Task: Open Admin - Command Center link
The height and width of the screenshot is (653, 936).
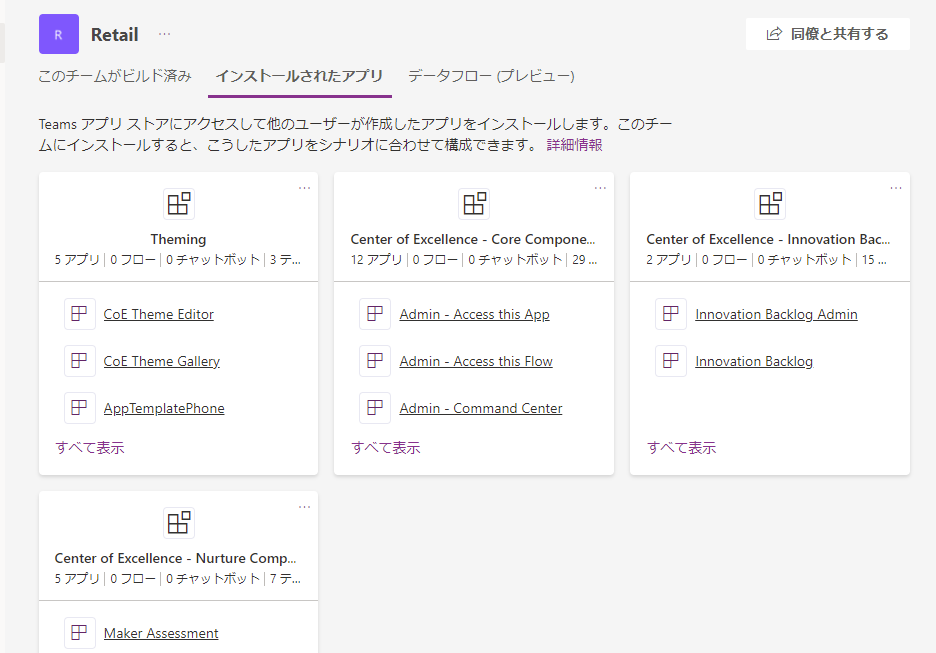Action: (481, 408)
